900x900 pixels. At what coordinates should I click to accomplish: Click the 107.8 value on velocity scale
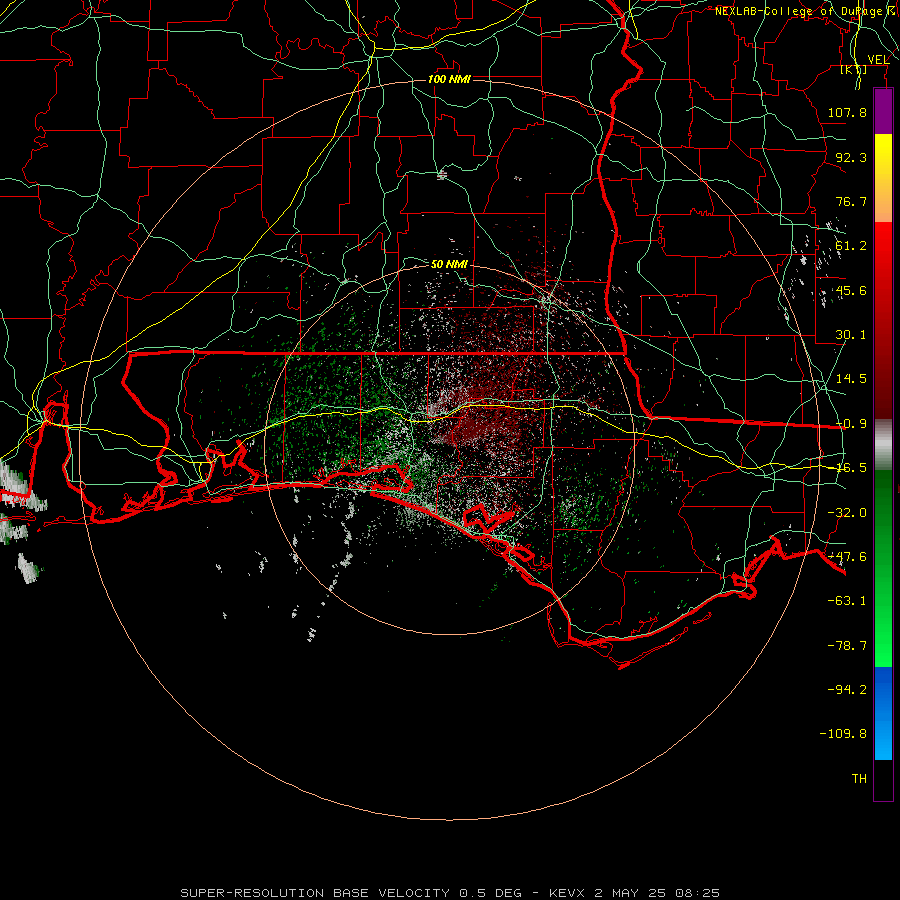tap(847, 112)
